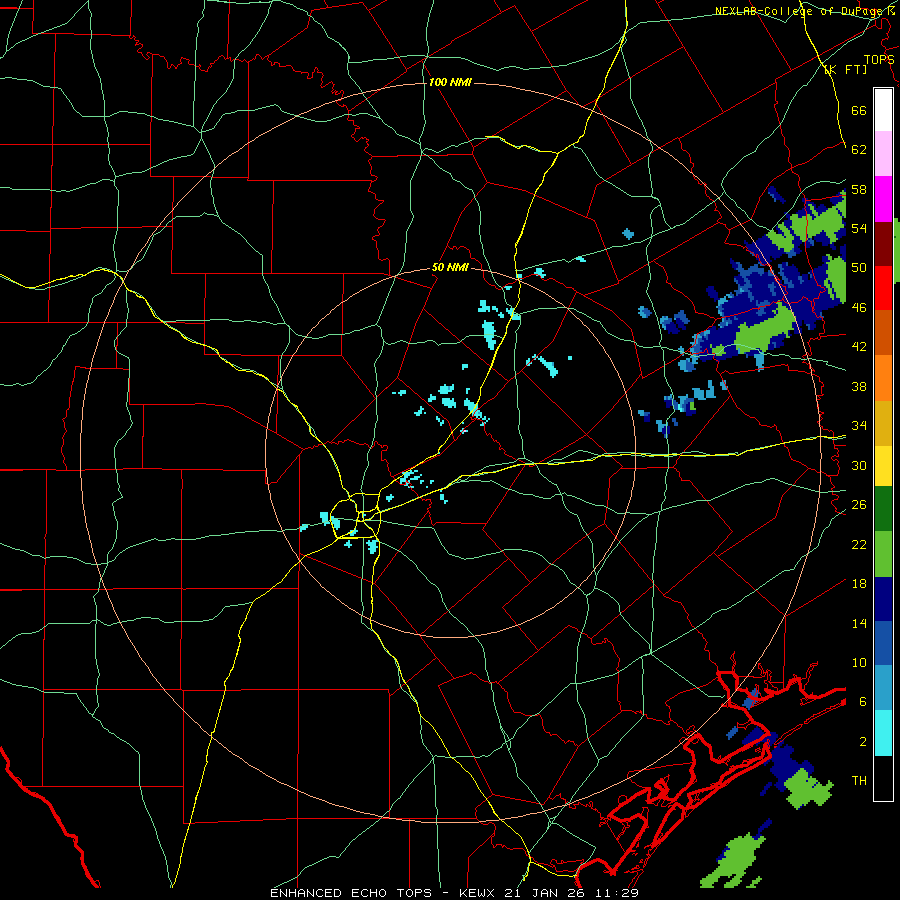Click the legend value "10"

click(x=859, y=662)
